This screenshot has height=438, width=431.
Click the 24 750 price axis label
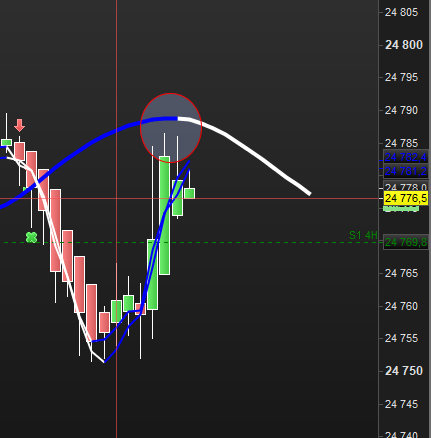404,371
